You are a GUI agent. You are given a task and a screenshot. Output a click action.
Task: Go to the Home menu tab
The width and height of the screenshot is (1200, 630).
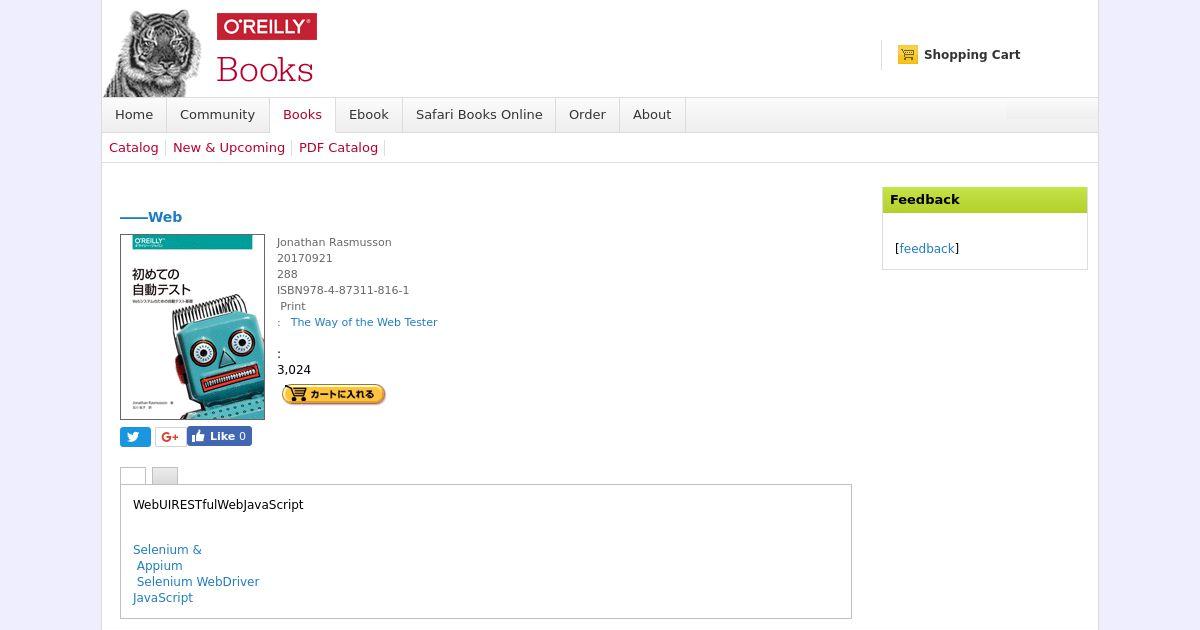pos(134,115)
